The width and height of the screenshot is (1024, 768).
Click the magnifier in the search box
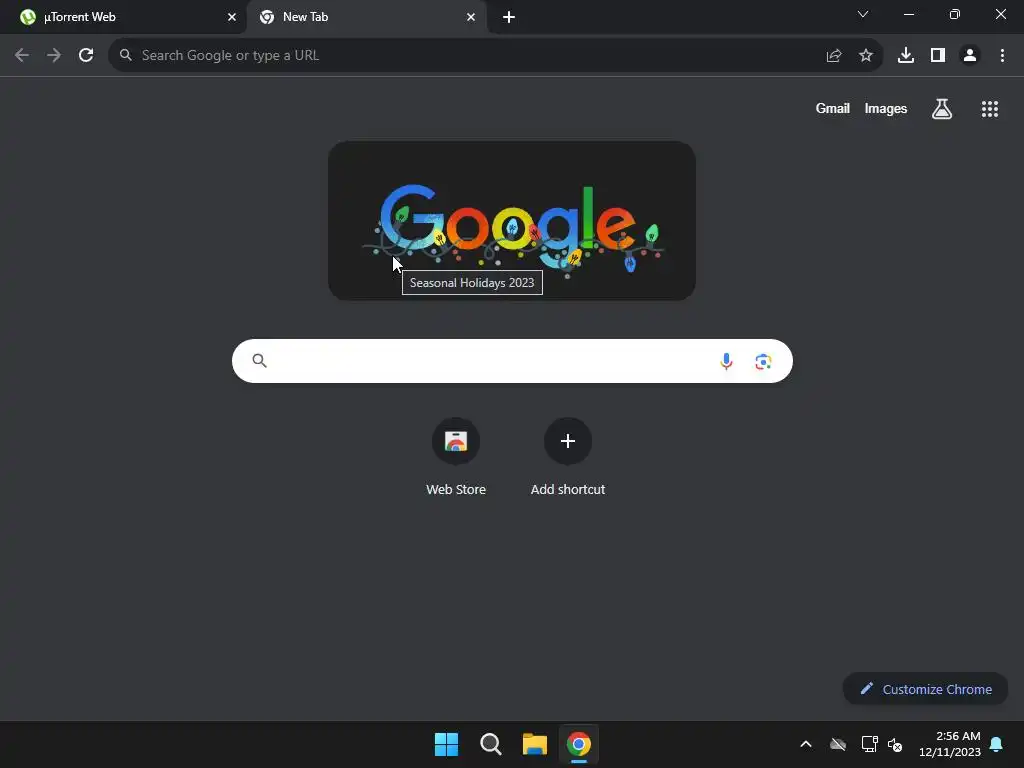click(x=259, y=360)
